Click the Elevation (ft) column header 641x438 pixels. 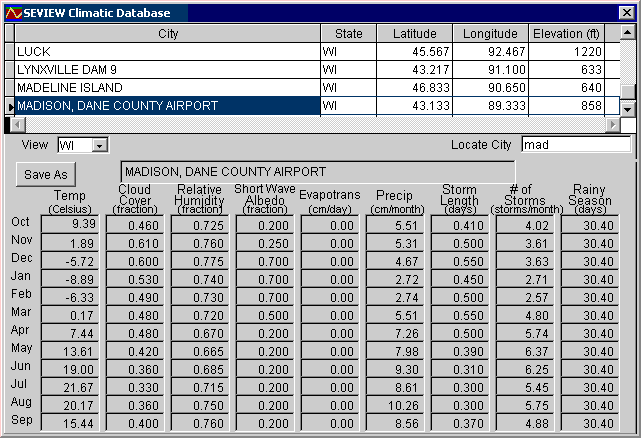pos(566,34)
